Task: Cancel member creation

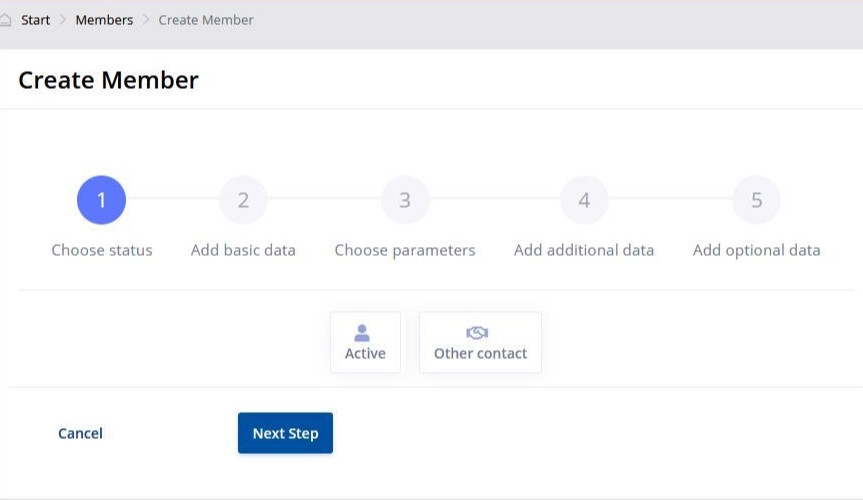Action: (x=80, y=433)
